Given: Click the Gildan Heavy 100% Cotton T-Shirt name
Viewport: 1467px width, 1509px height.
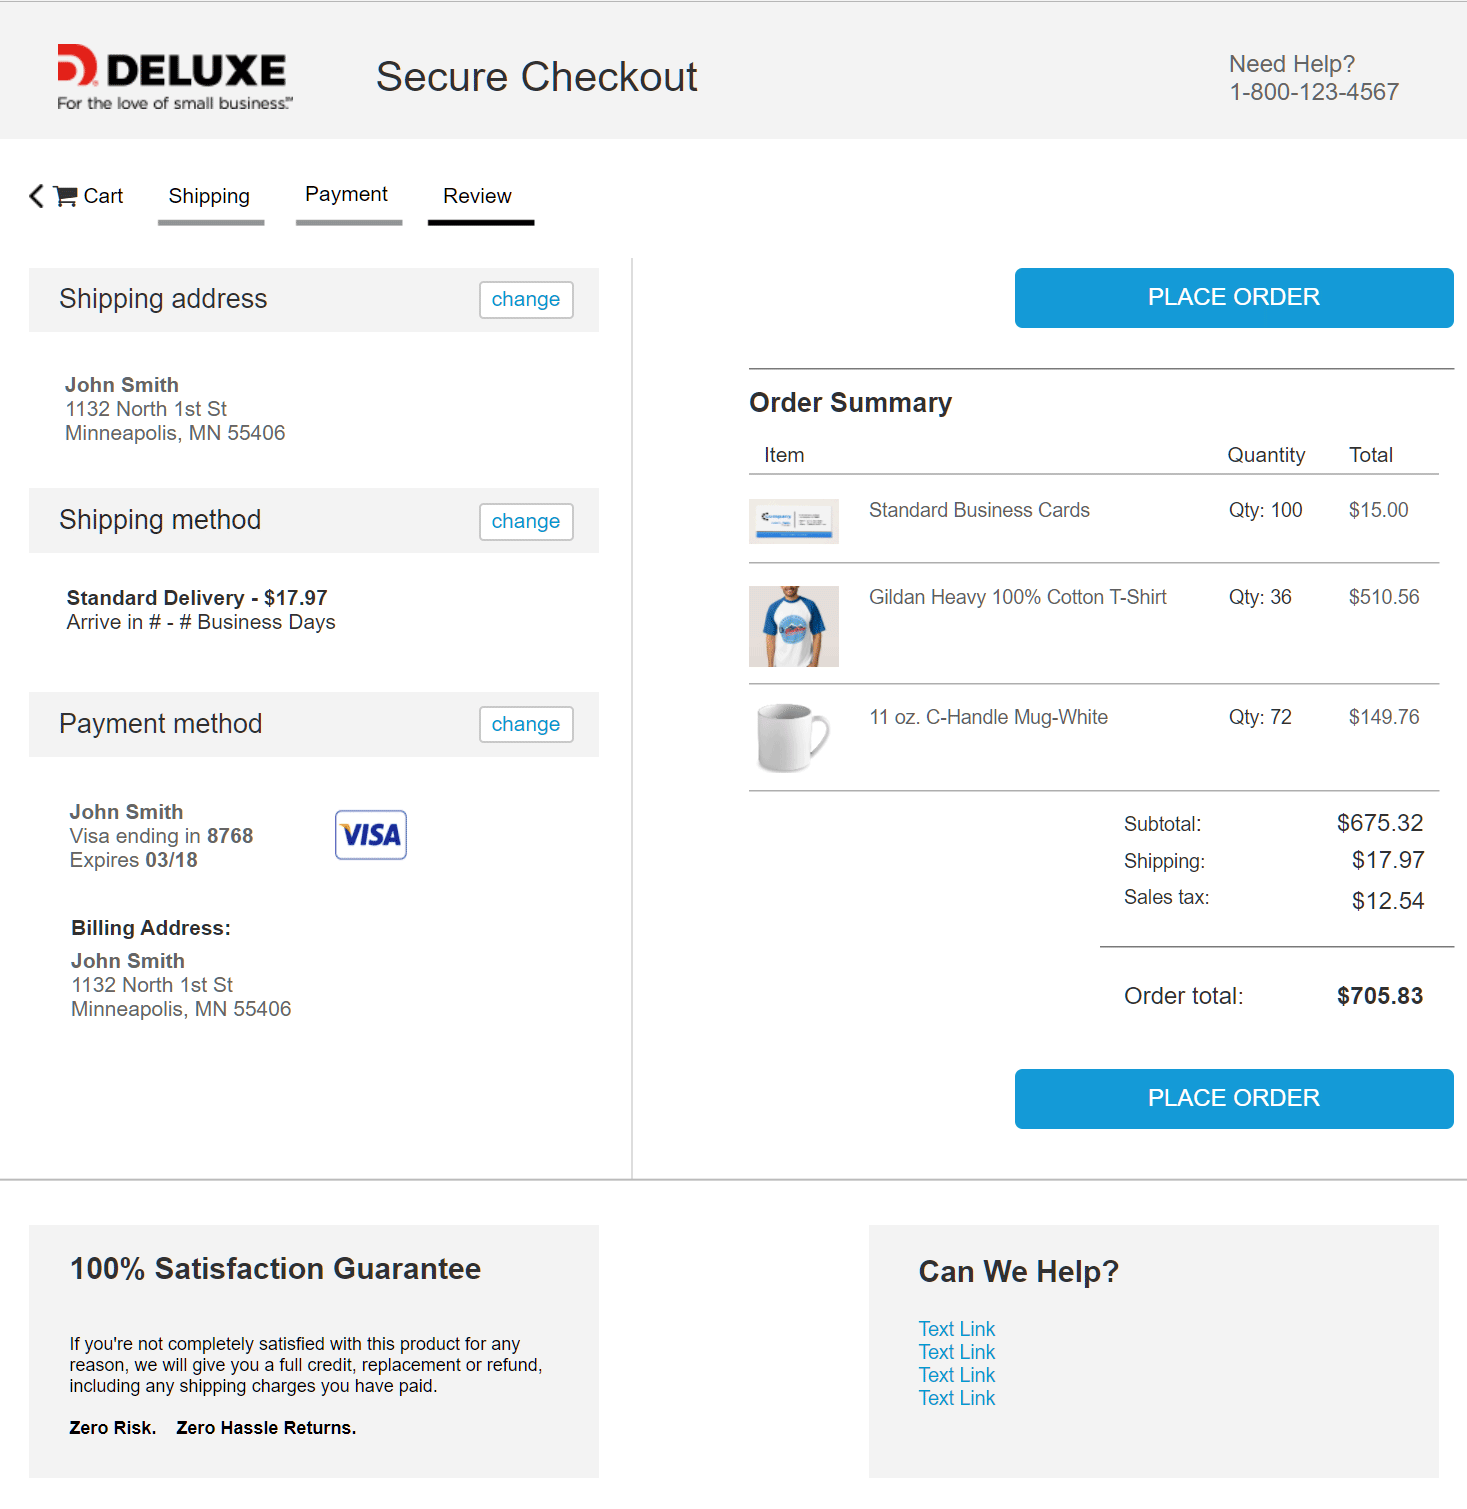Looking at the screenshot, I should (1017, 597).
